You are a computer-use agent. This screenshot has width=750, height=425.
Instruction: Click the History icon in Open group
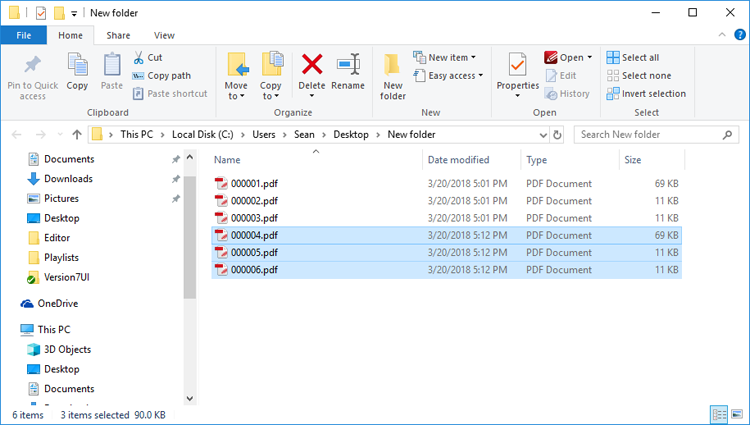tap(551, 94)
